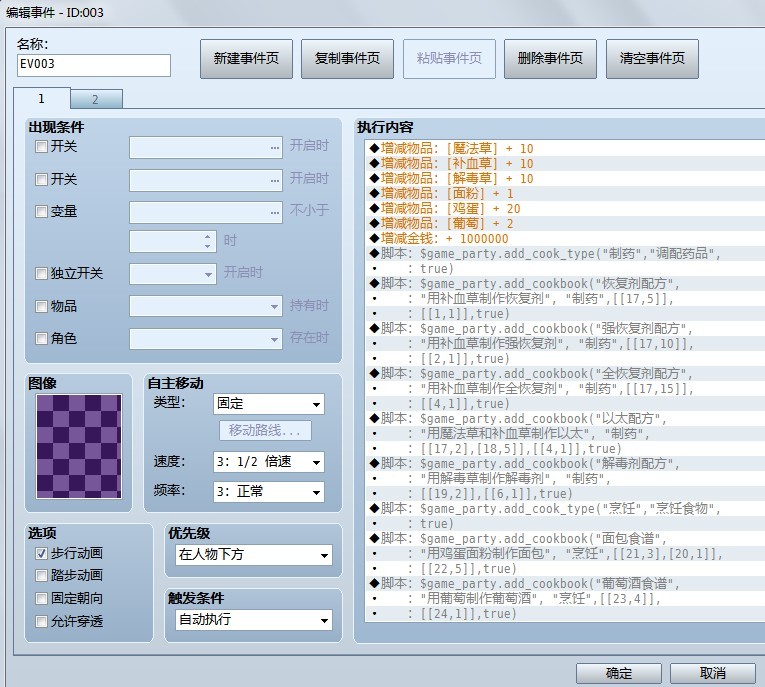Viewport: 765px width, 687px height.
Task: Edit the event name field EV003
Action: 94,65
